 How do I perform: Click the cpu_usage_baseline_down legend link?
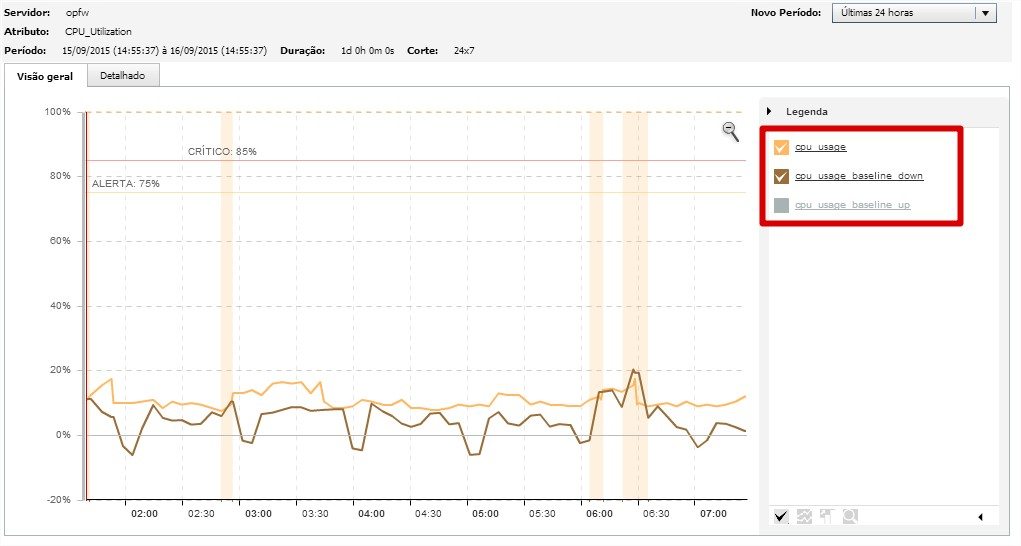click(858, 176)
